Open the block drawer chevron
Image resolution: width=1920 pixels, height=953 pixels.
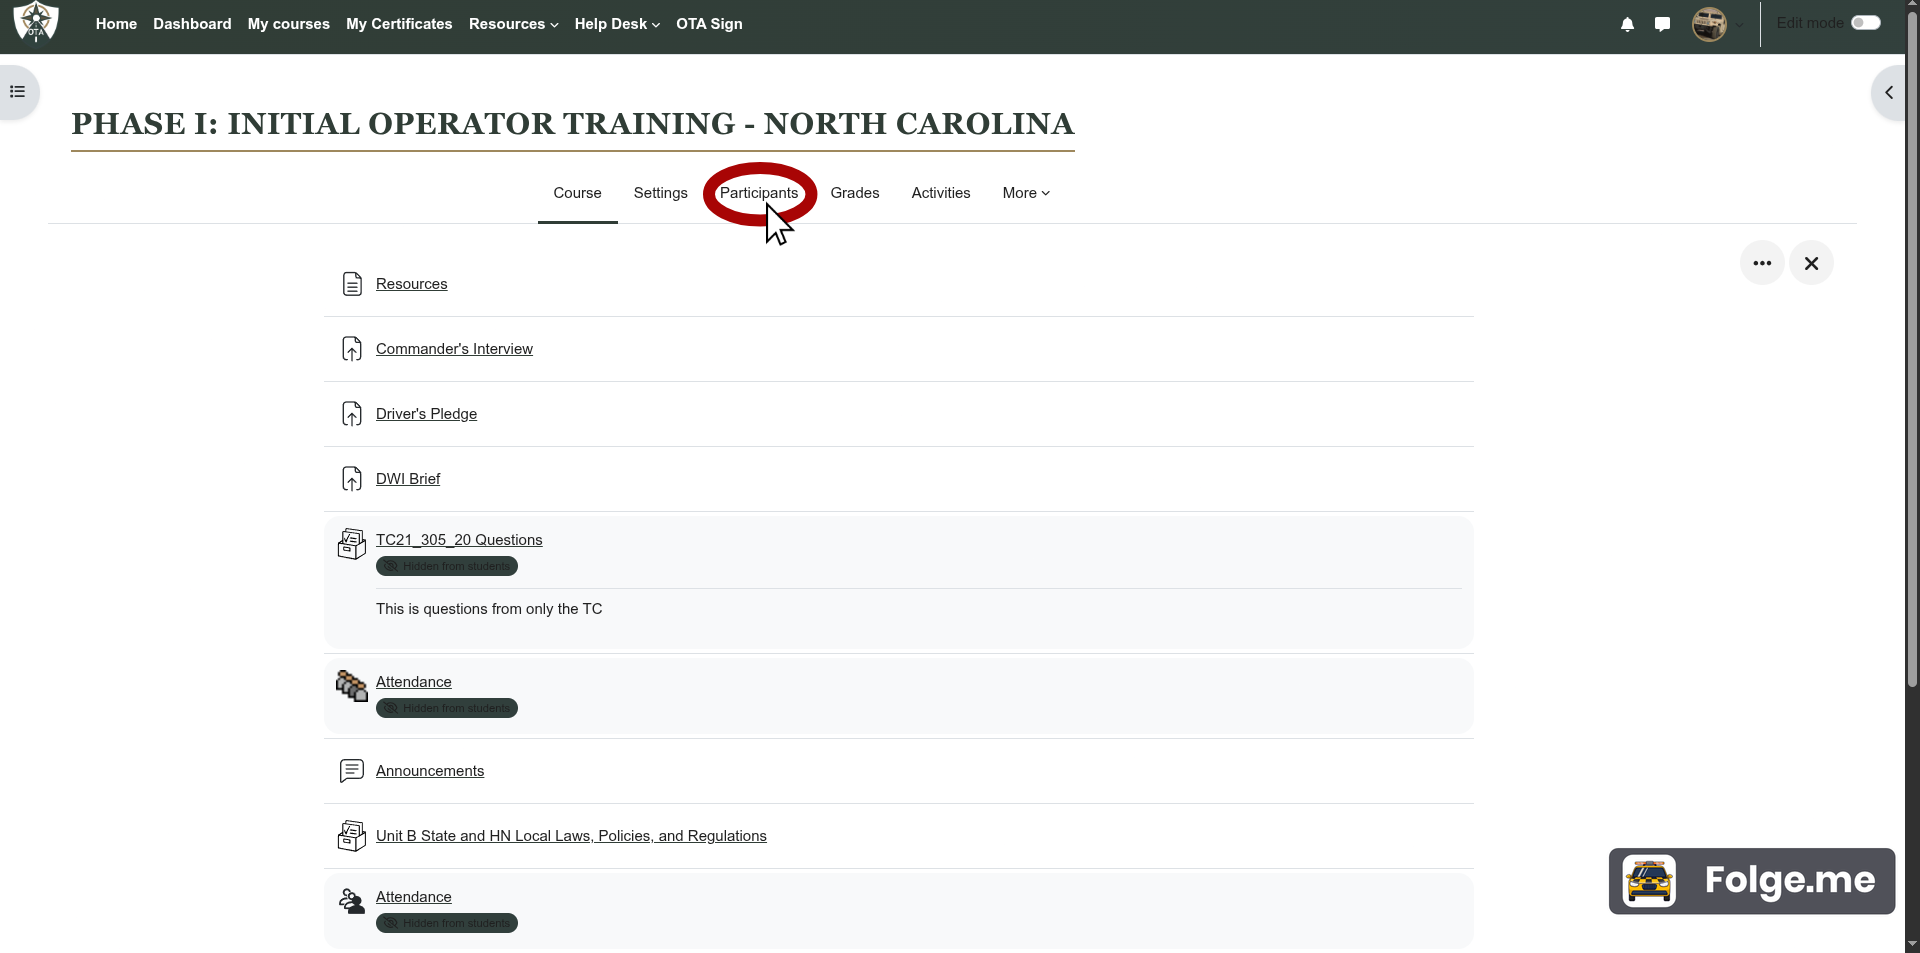1889,92
